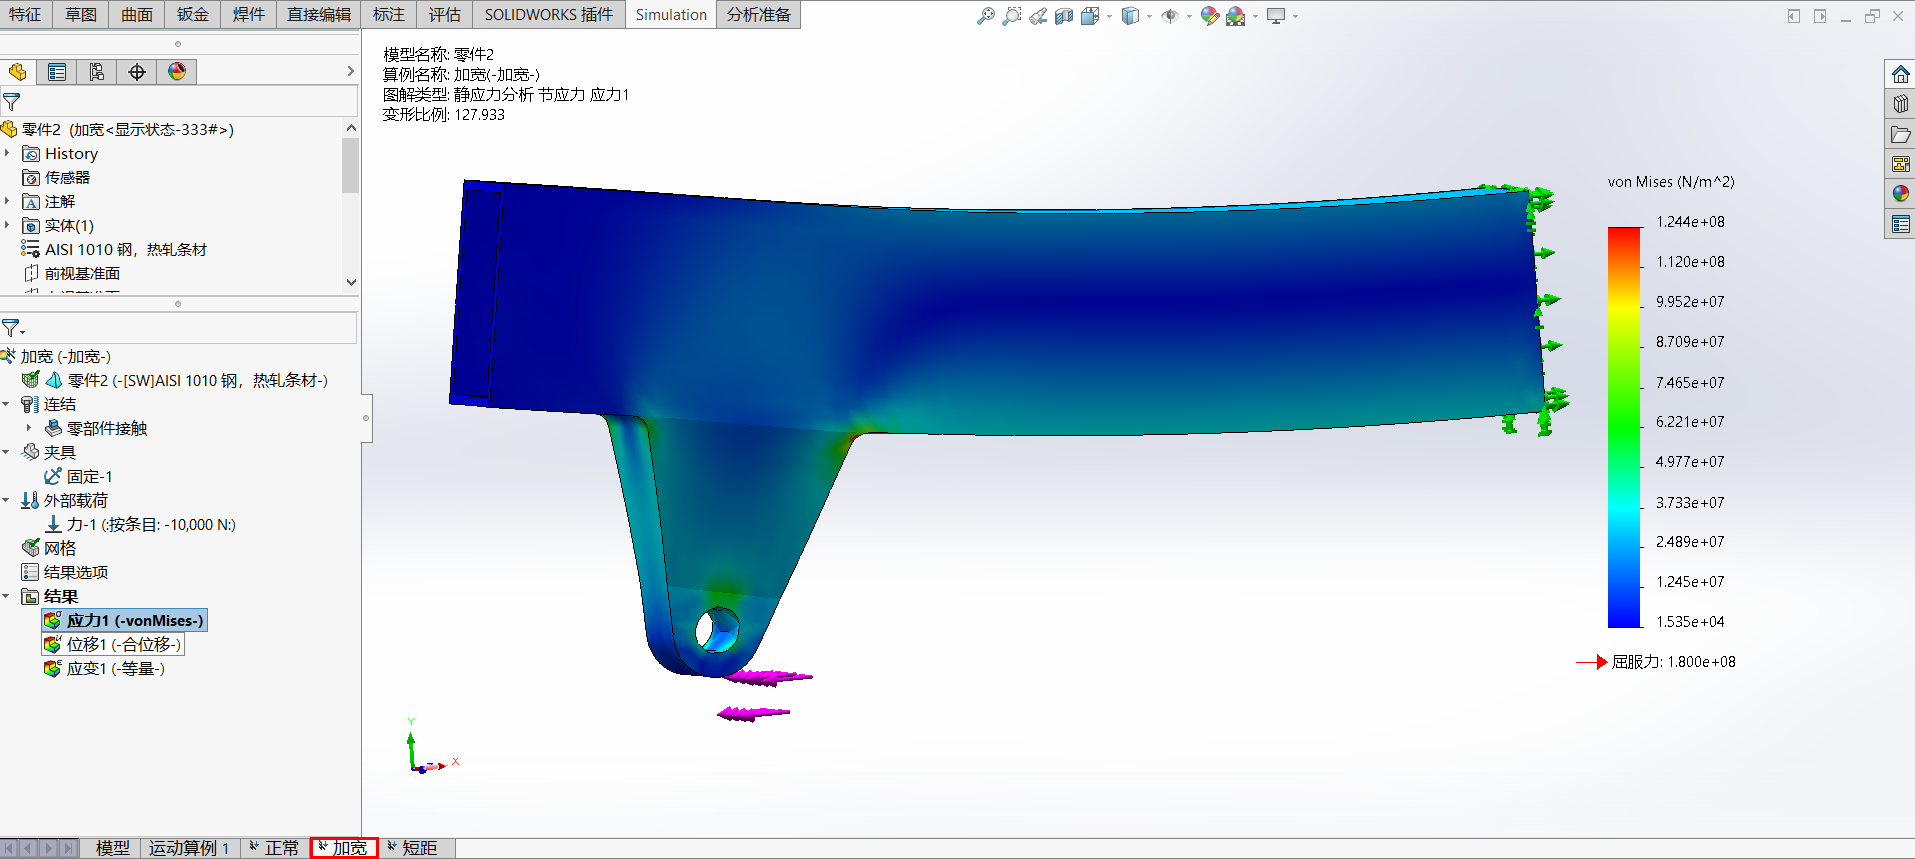Open the 分析准备 ribbon tab
The image size is (1915, 859).
point(758,14)
